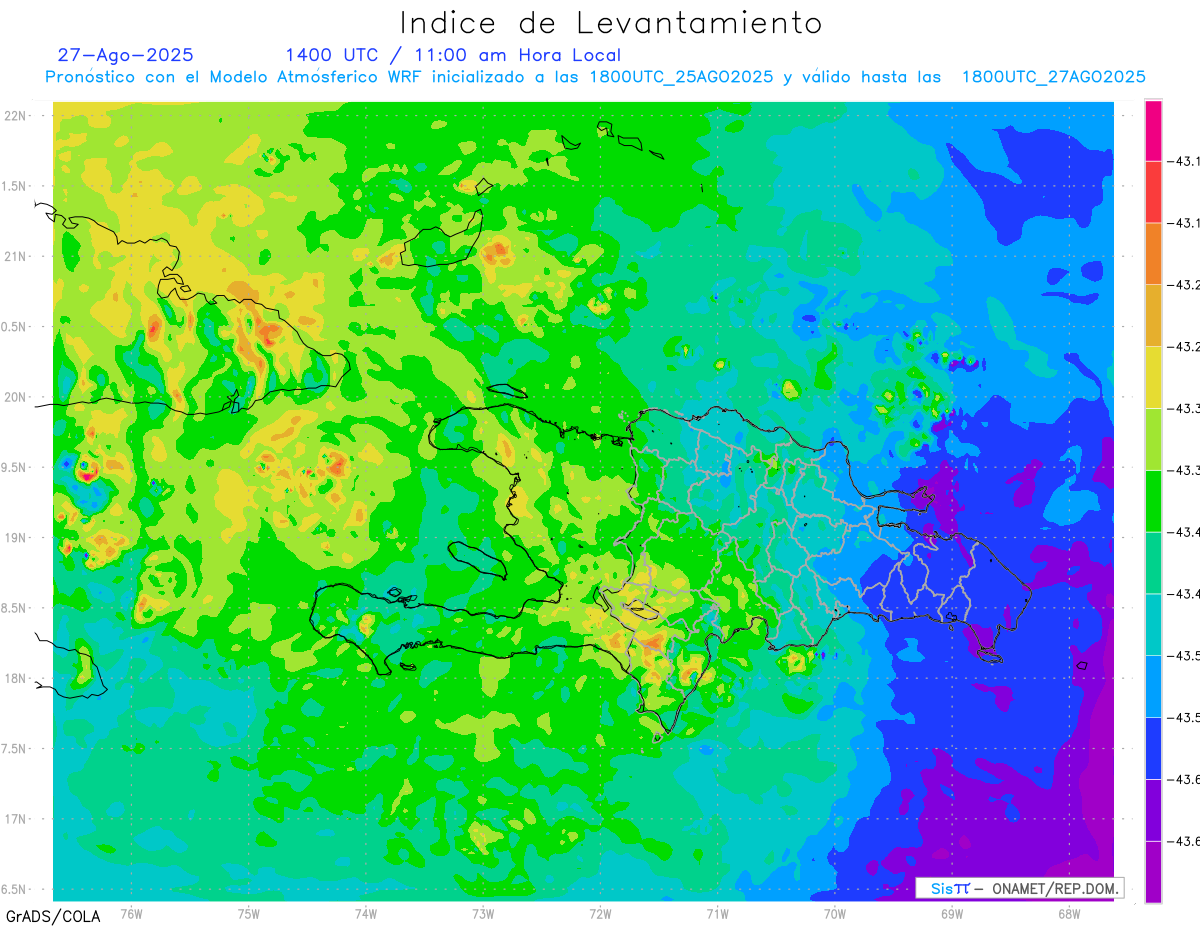Image resolution: width=1200 pixels, height=927 pixels.
Task: Select the red swatch in the colorbar
Action: coord(1153,192)
